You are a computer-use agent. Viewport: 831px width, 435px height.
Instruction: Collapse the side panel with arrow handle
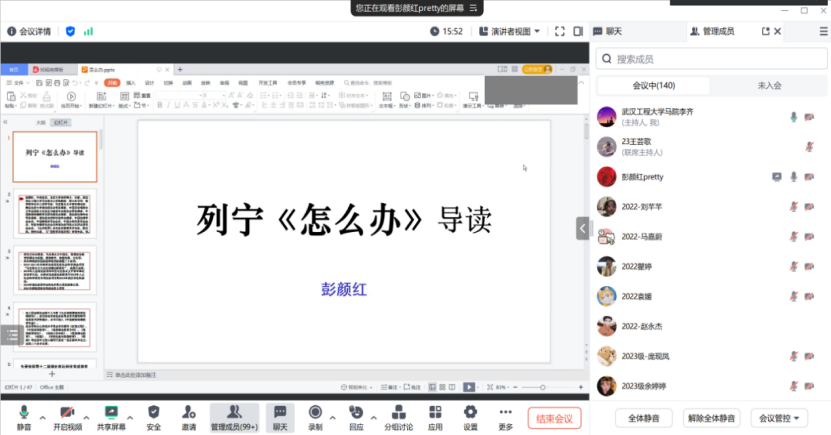583,229
